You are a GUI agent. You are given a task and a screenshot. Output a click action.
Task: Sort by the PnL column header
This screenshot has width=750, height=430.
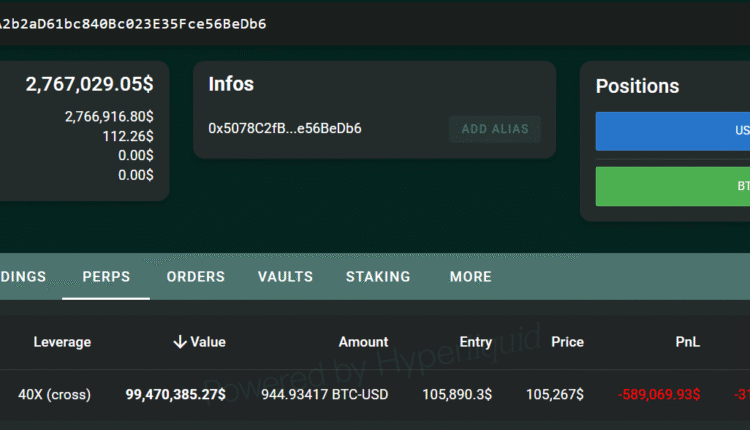687,342
